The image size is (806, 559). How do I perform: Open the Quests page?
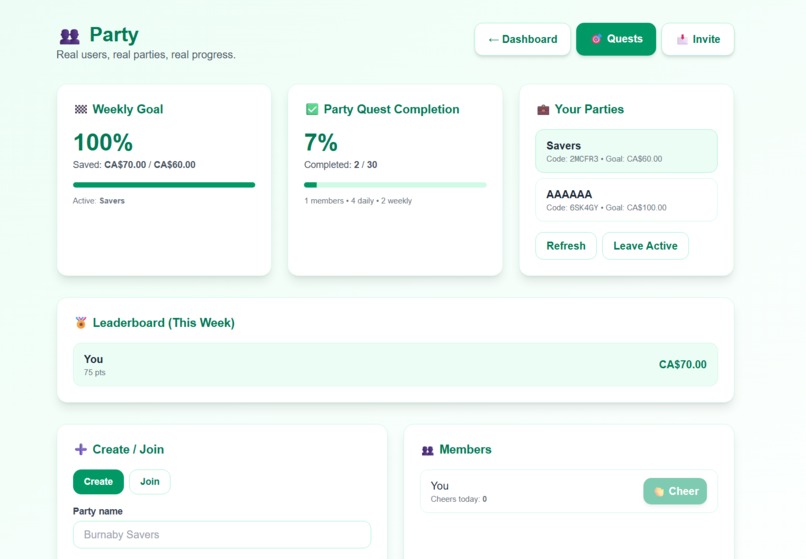pos(616,39)
